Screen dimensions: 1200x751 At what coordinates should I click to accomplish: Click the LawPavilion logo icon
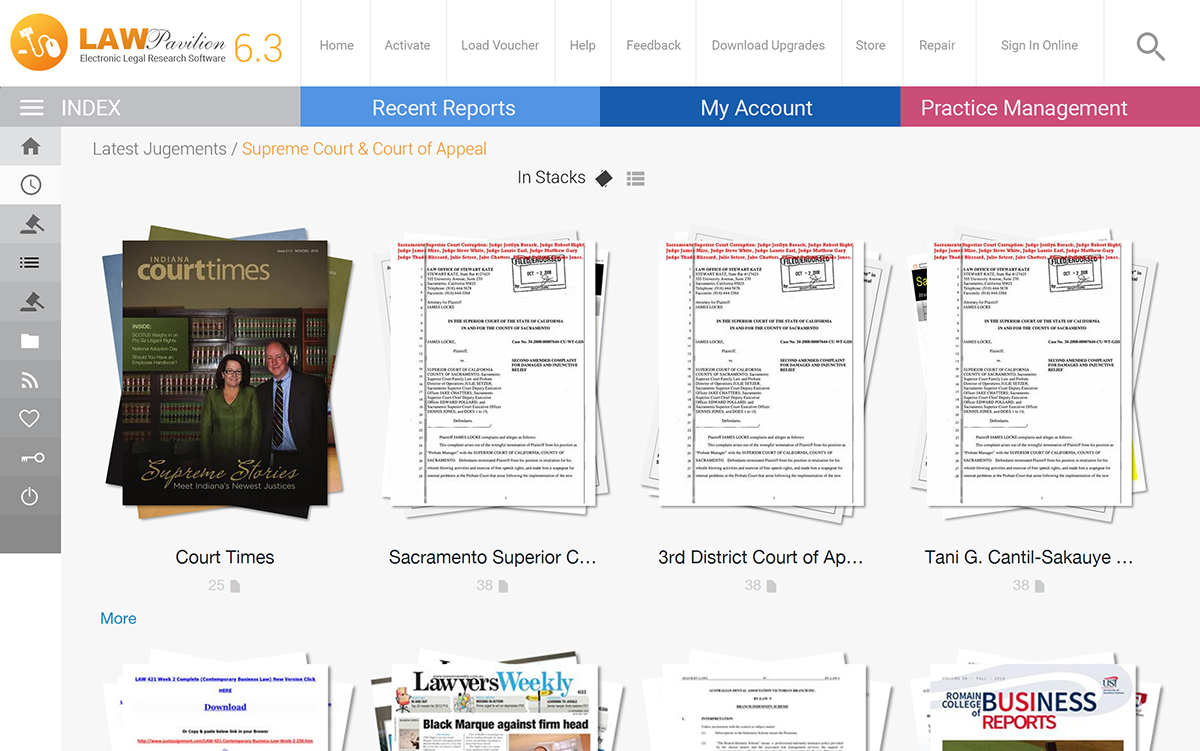click(x=38, y=41)
